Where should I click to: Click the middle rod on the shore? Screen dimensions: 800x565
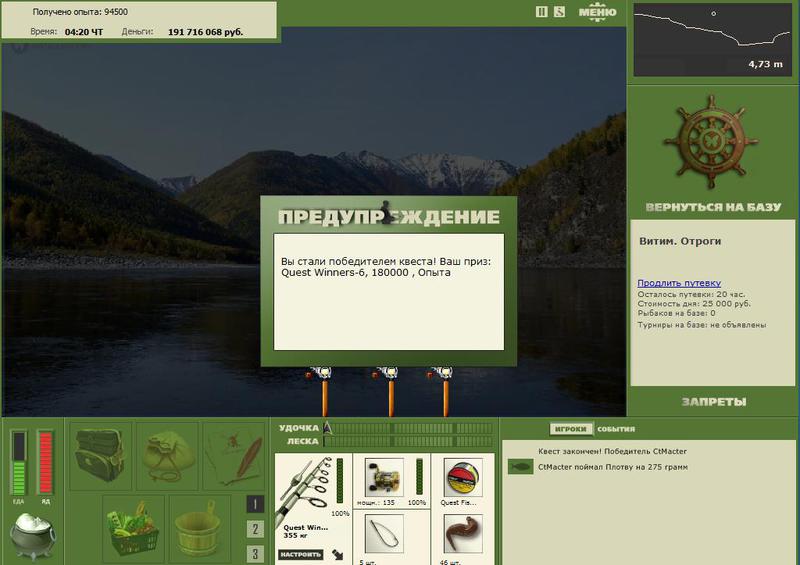pyautogui.click(x=390, y=390)
